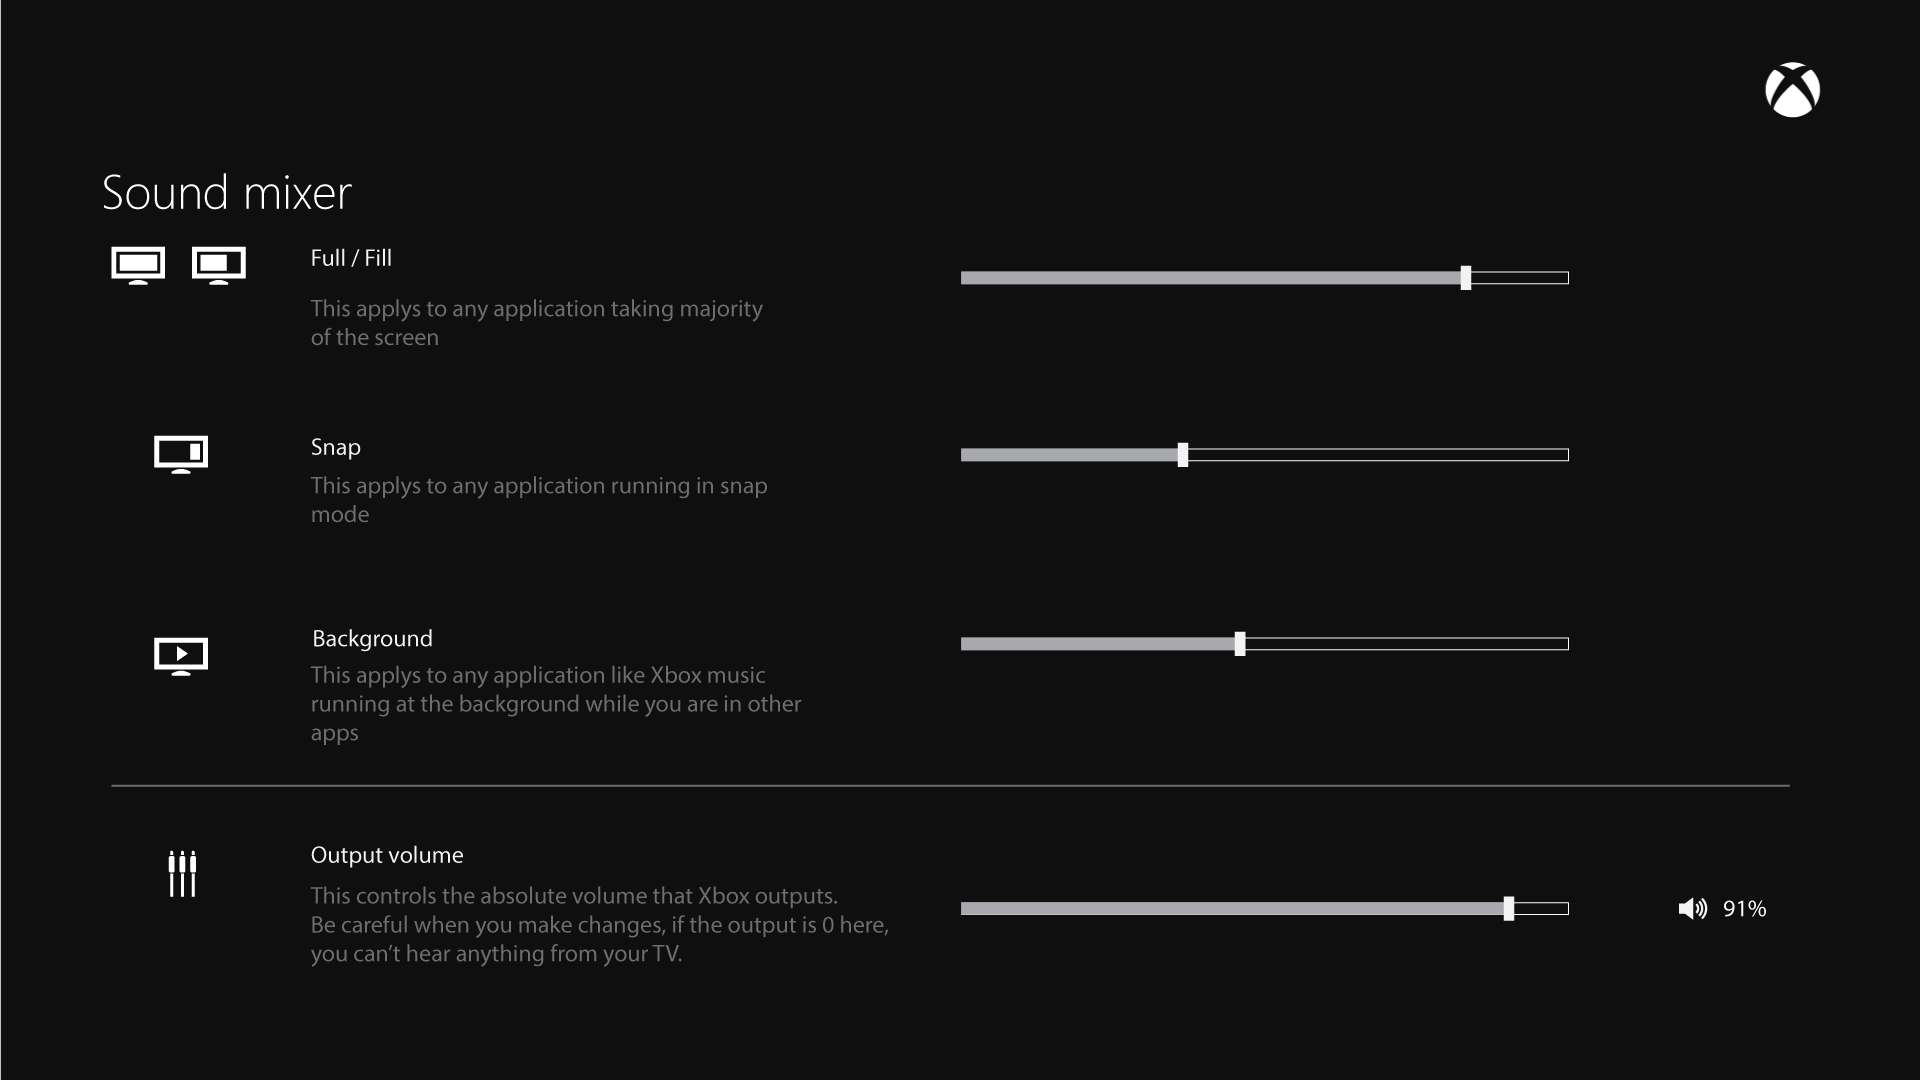
Task: Click the Sound mixer page title
Action: [226, 192]
